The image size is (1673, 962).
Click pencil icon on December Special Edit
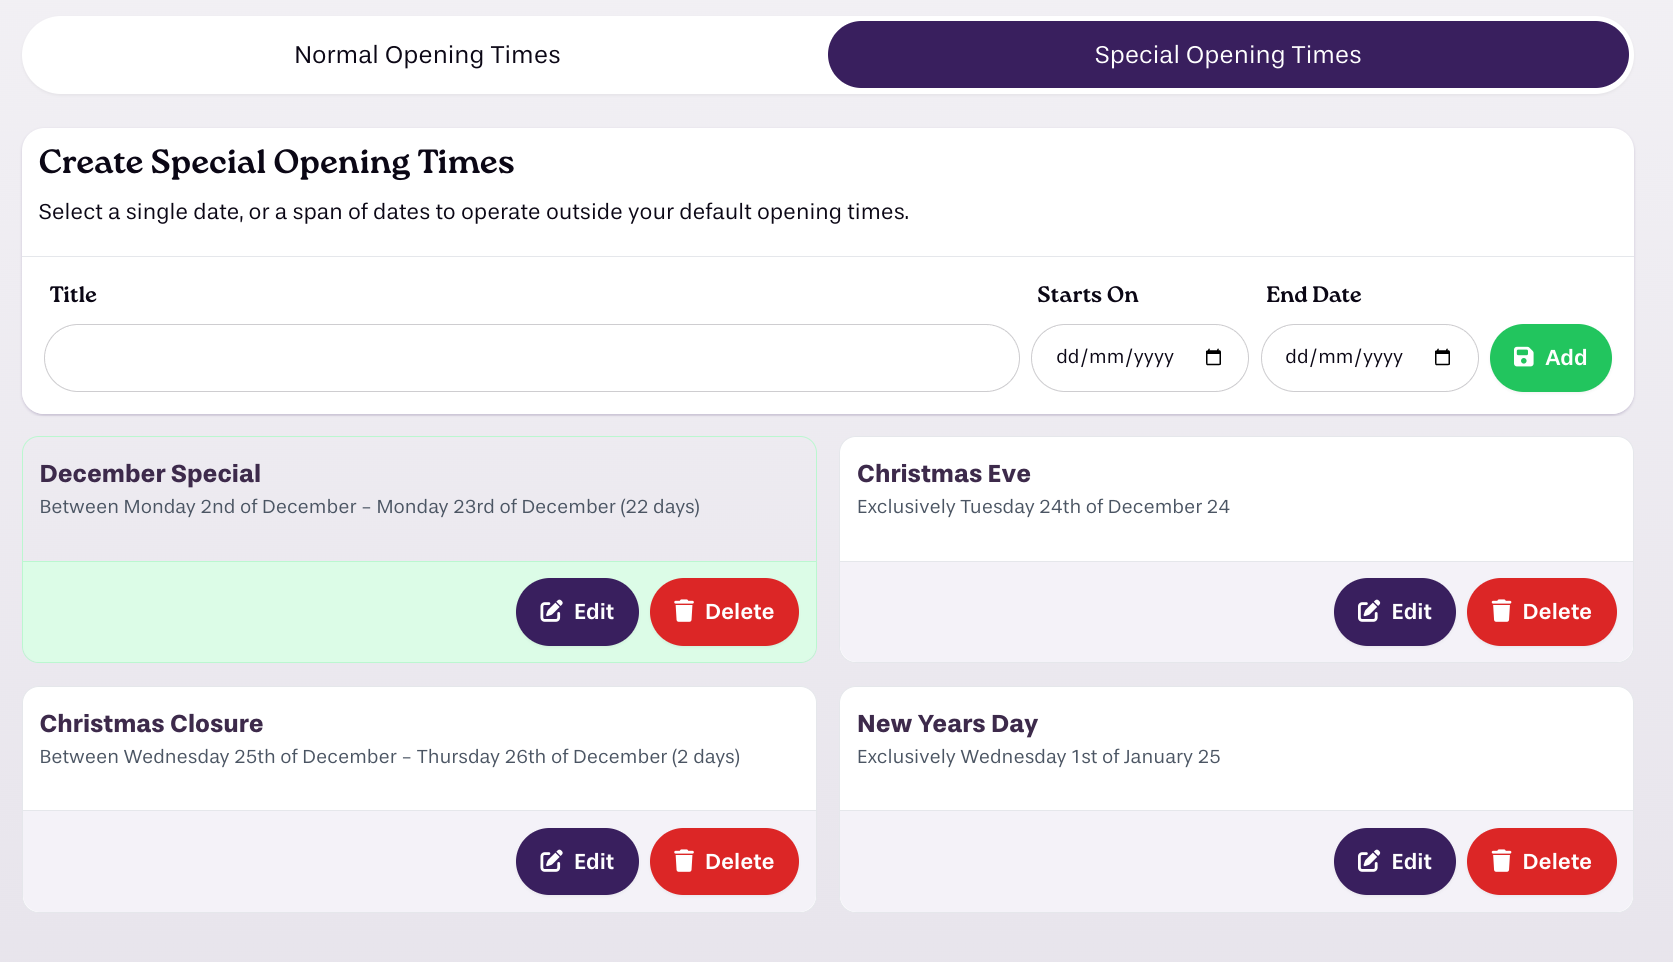point(551,611)
